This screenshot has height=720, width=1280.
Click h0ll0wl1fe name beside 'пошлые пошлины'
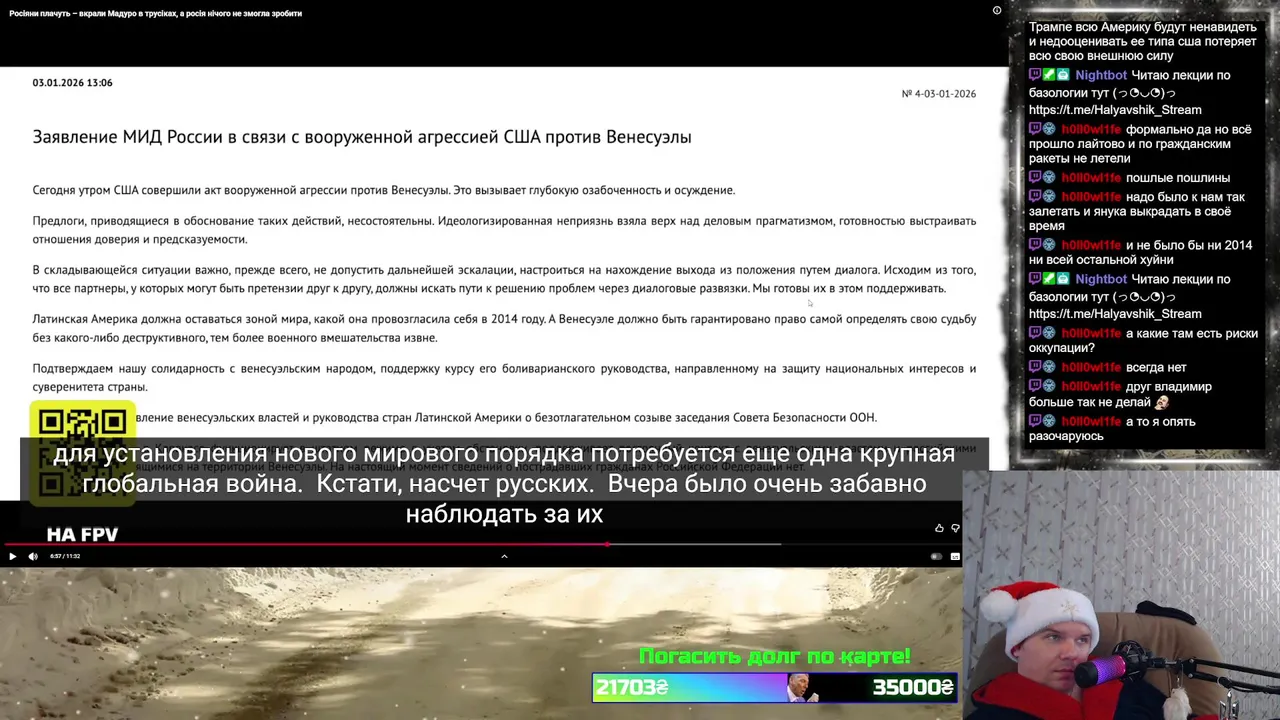(x=1091, y=178)
